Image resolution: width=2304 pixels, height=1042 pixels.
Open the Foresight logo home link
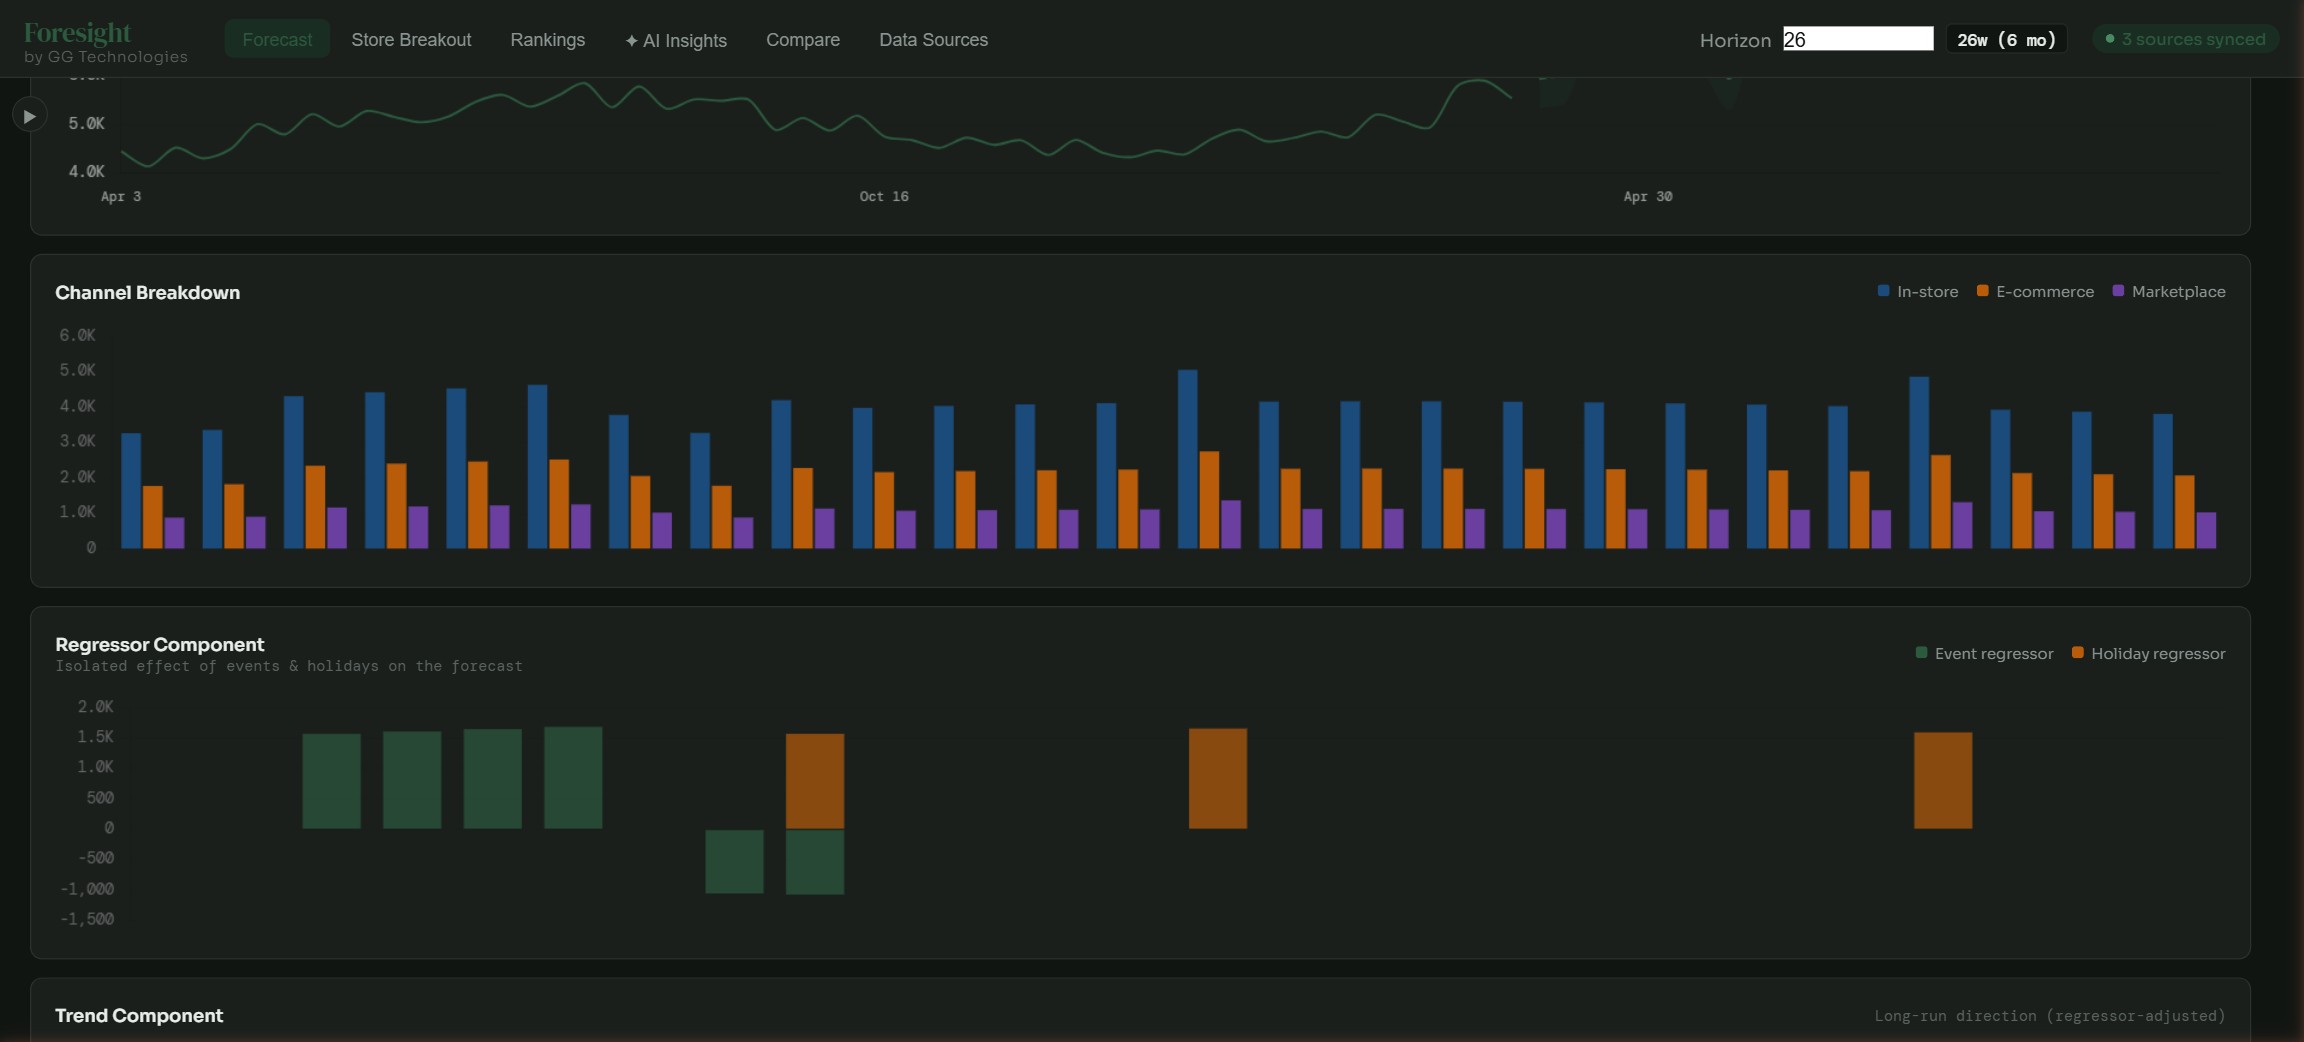click(x=78, y=33)
